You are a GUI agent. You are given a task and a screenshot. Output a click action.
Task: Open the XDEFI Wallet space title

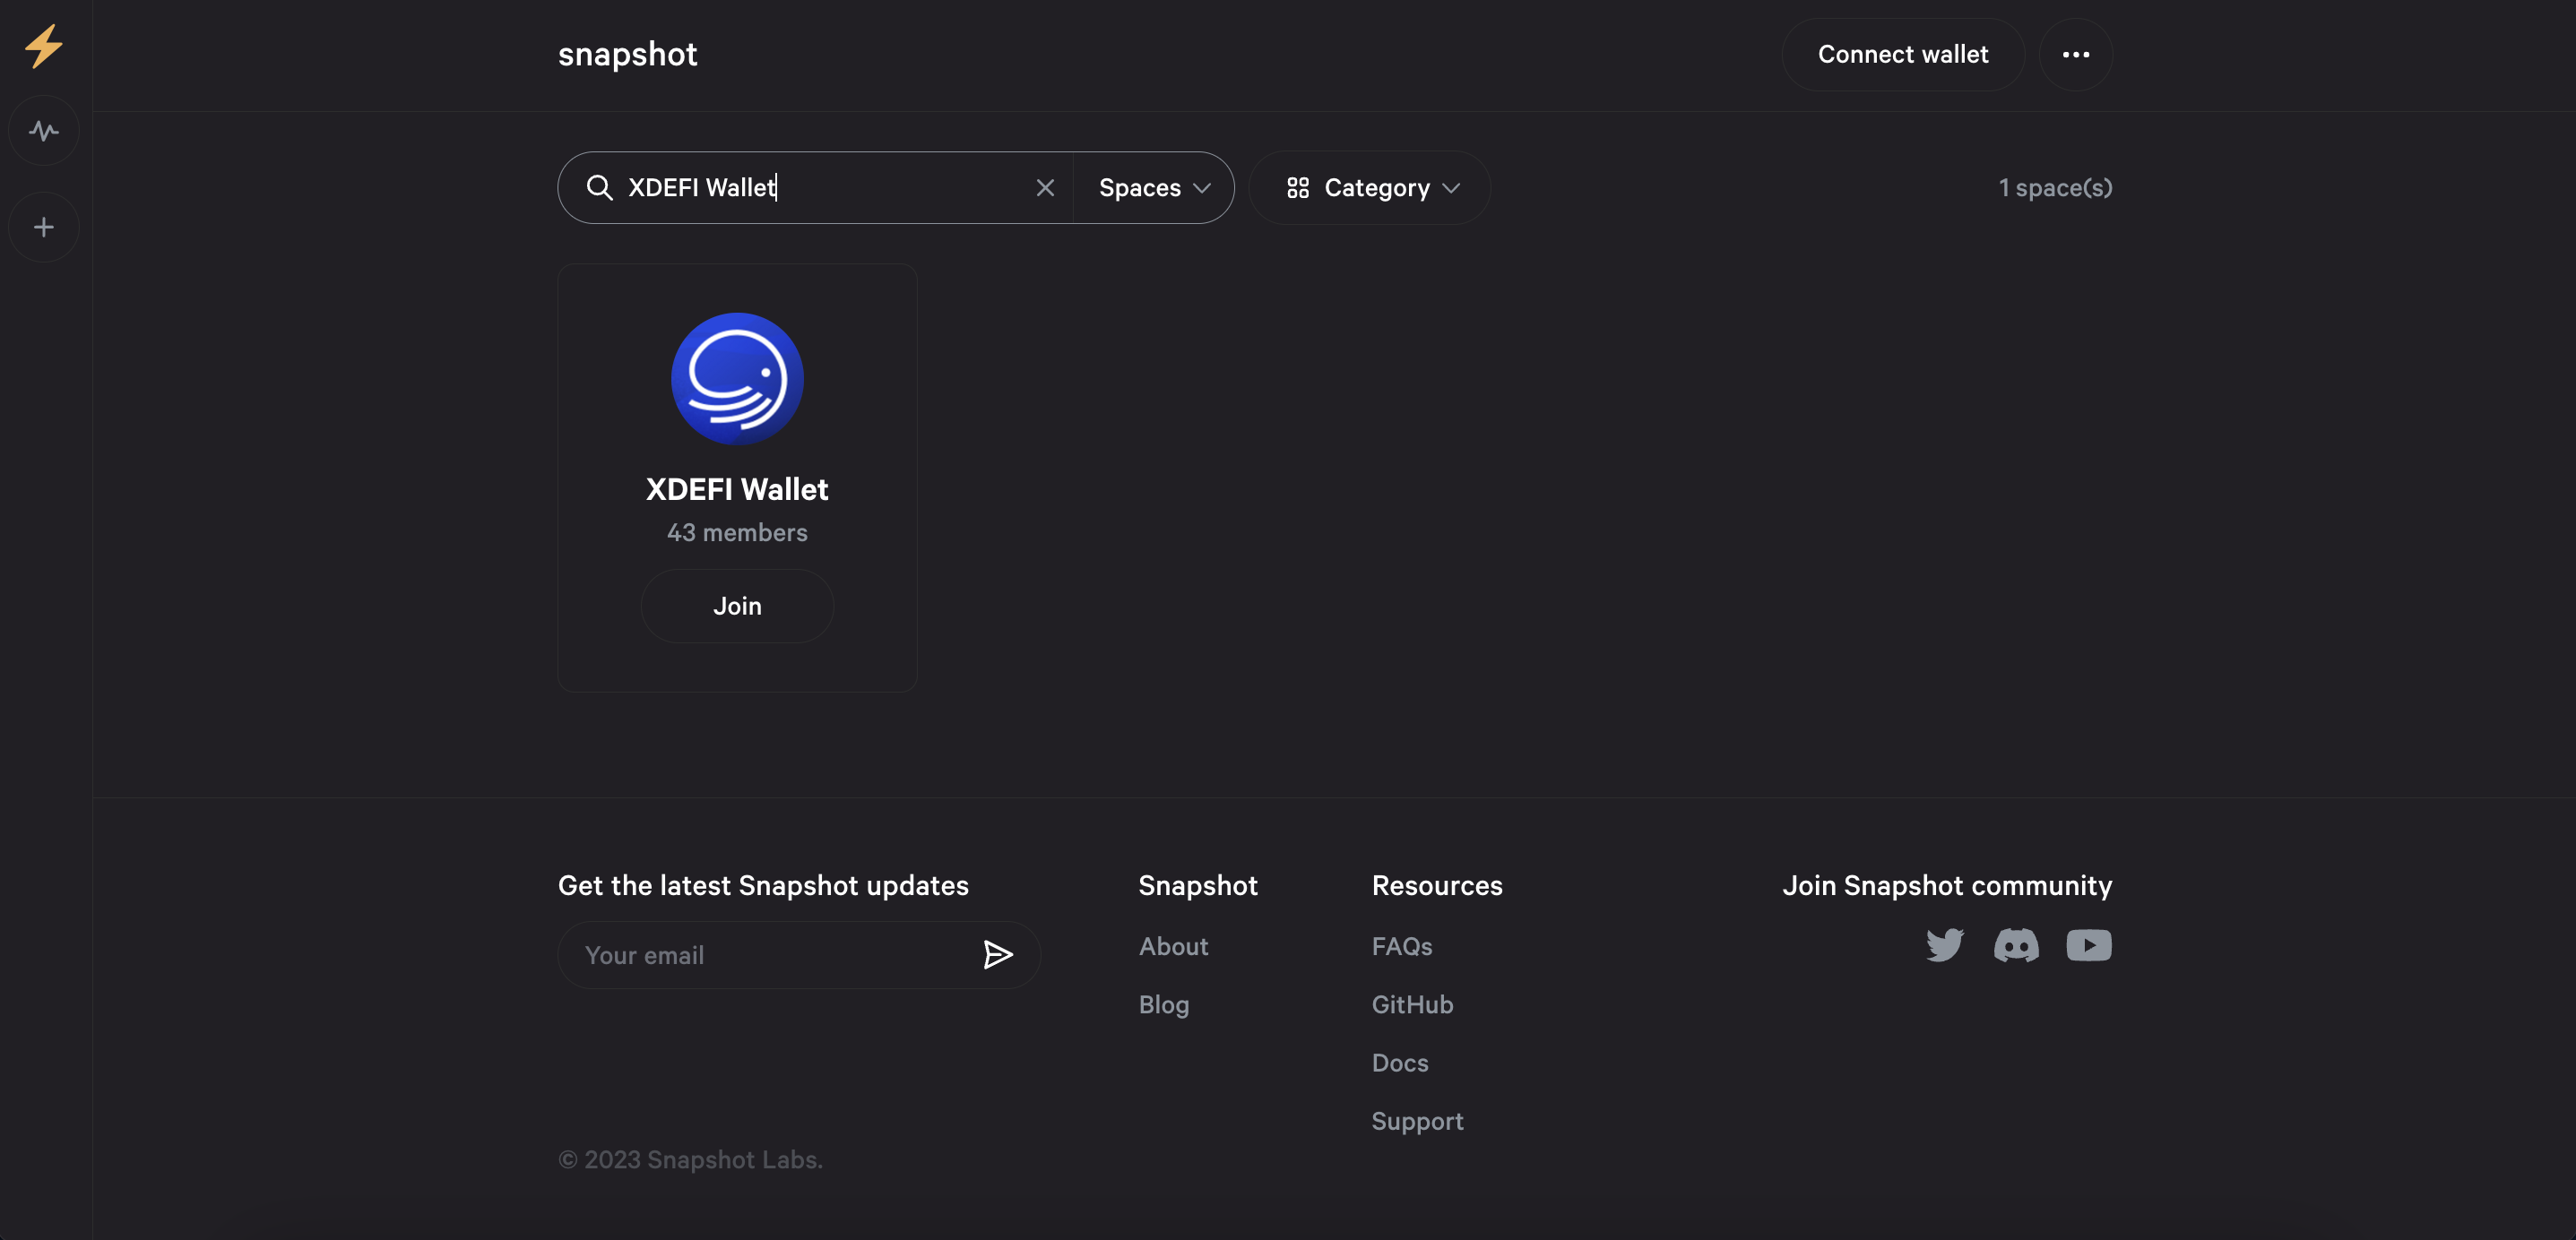pos(737,489)
